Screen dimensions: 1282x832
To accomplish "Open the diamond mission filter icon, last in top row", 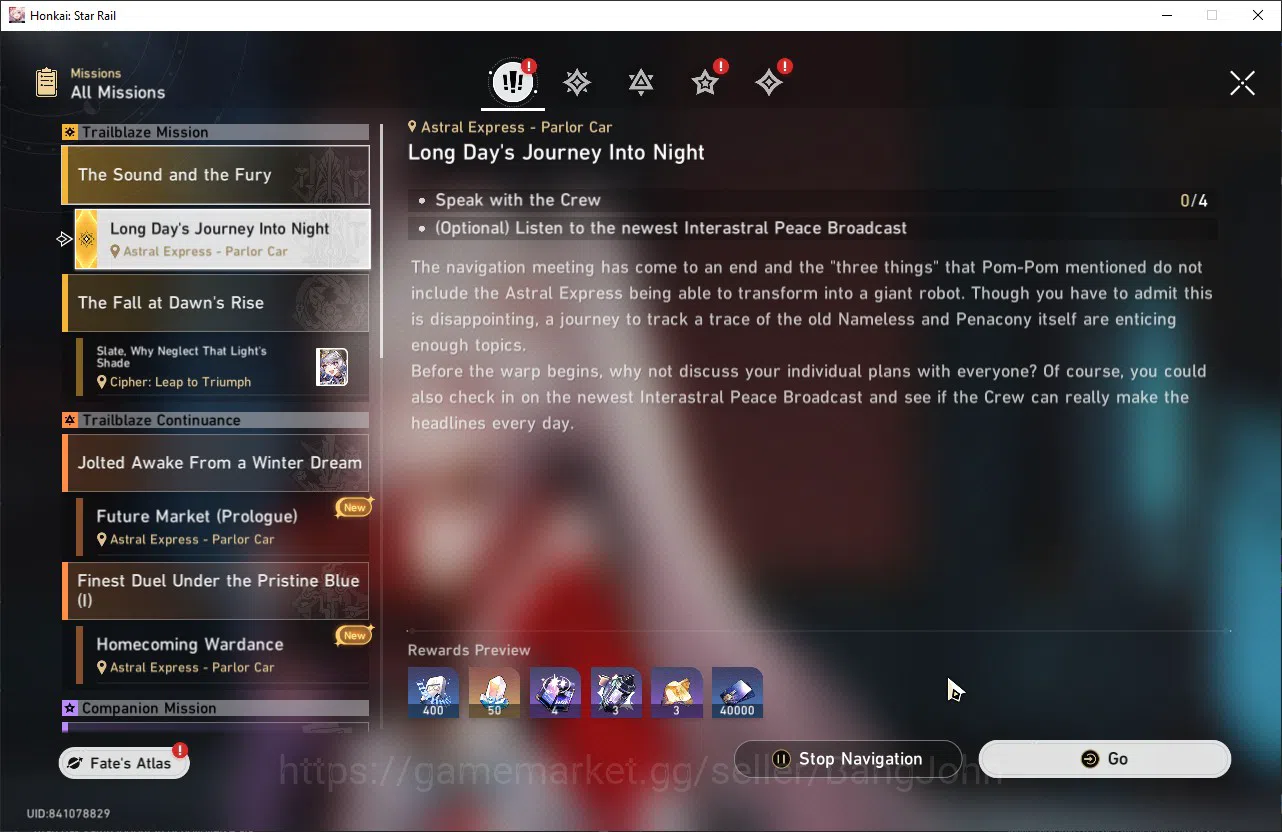I will pos(769,83).
